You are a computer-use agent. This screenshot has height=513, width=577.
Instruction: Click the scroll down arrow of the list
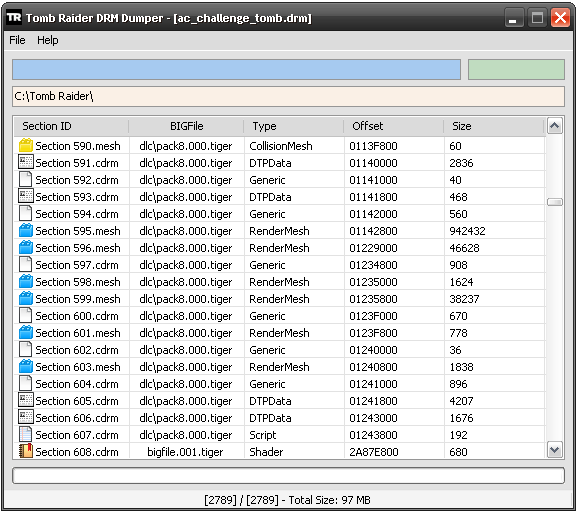(555, 449)
